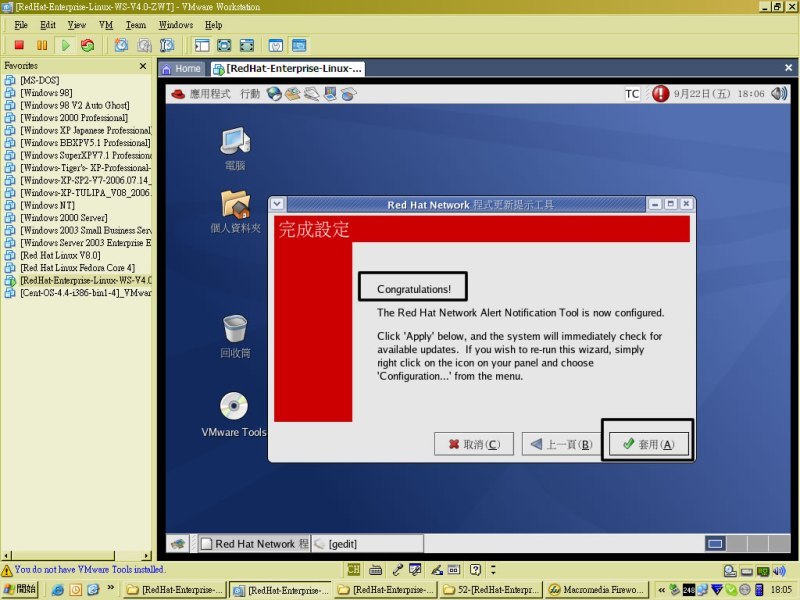The width and height of the screenshot is (800, 600).
Task: Click the TC input method indicator
Action: 632,94
